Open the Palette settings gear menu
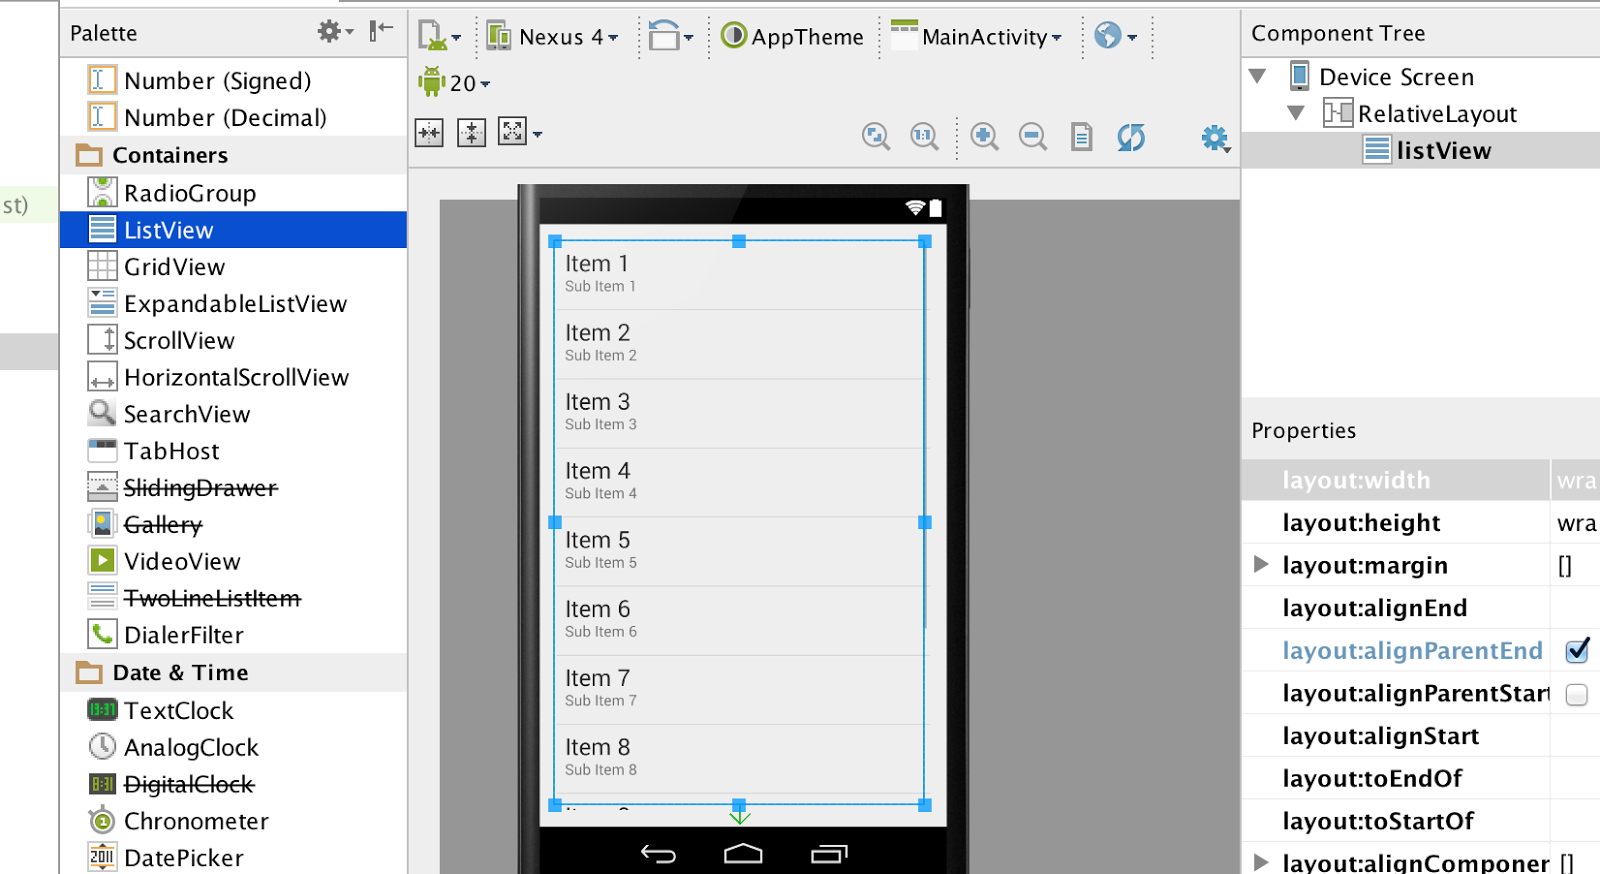The height and width of the screenshot is (874, 1600). pos(335,32)
